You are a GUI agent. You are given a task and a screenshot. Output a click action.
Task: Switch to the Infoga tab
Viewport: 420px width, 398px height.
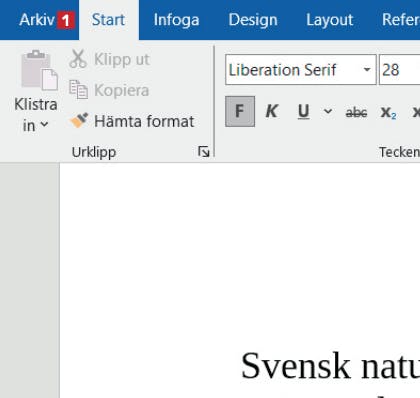176,20
